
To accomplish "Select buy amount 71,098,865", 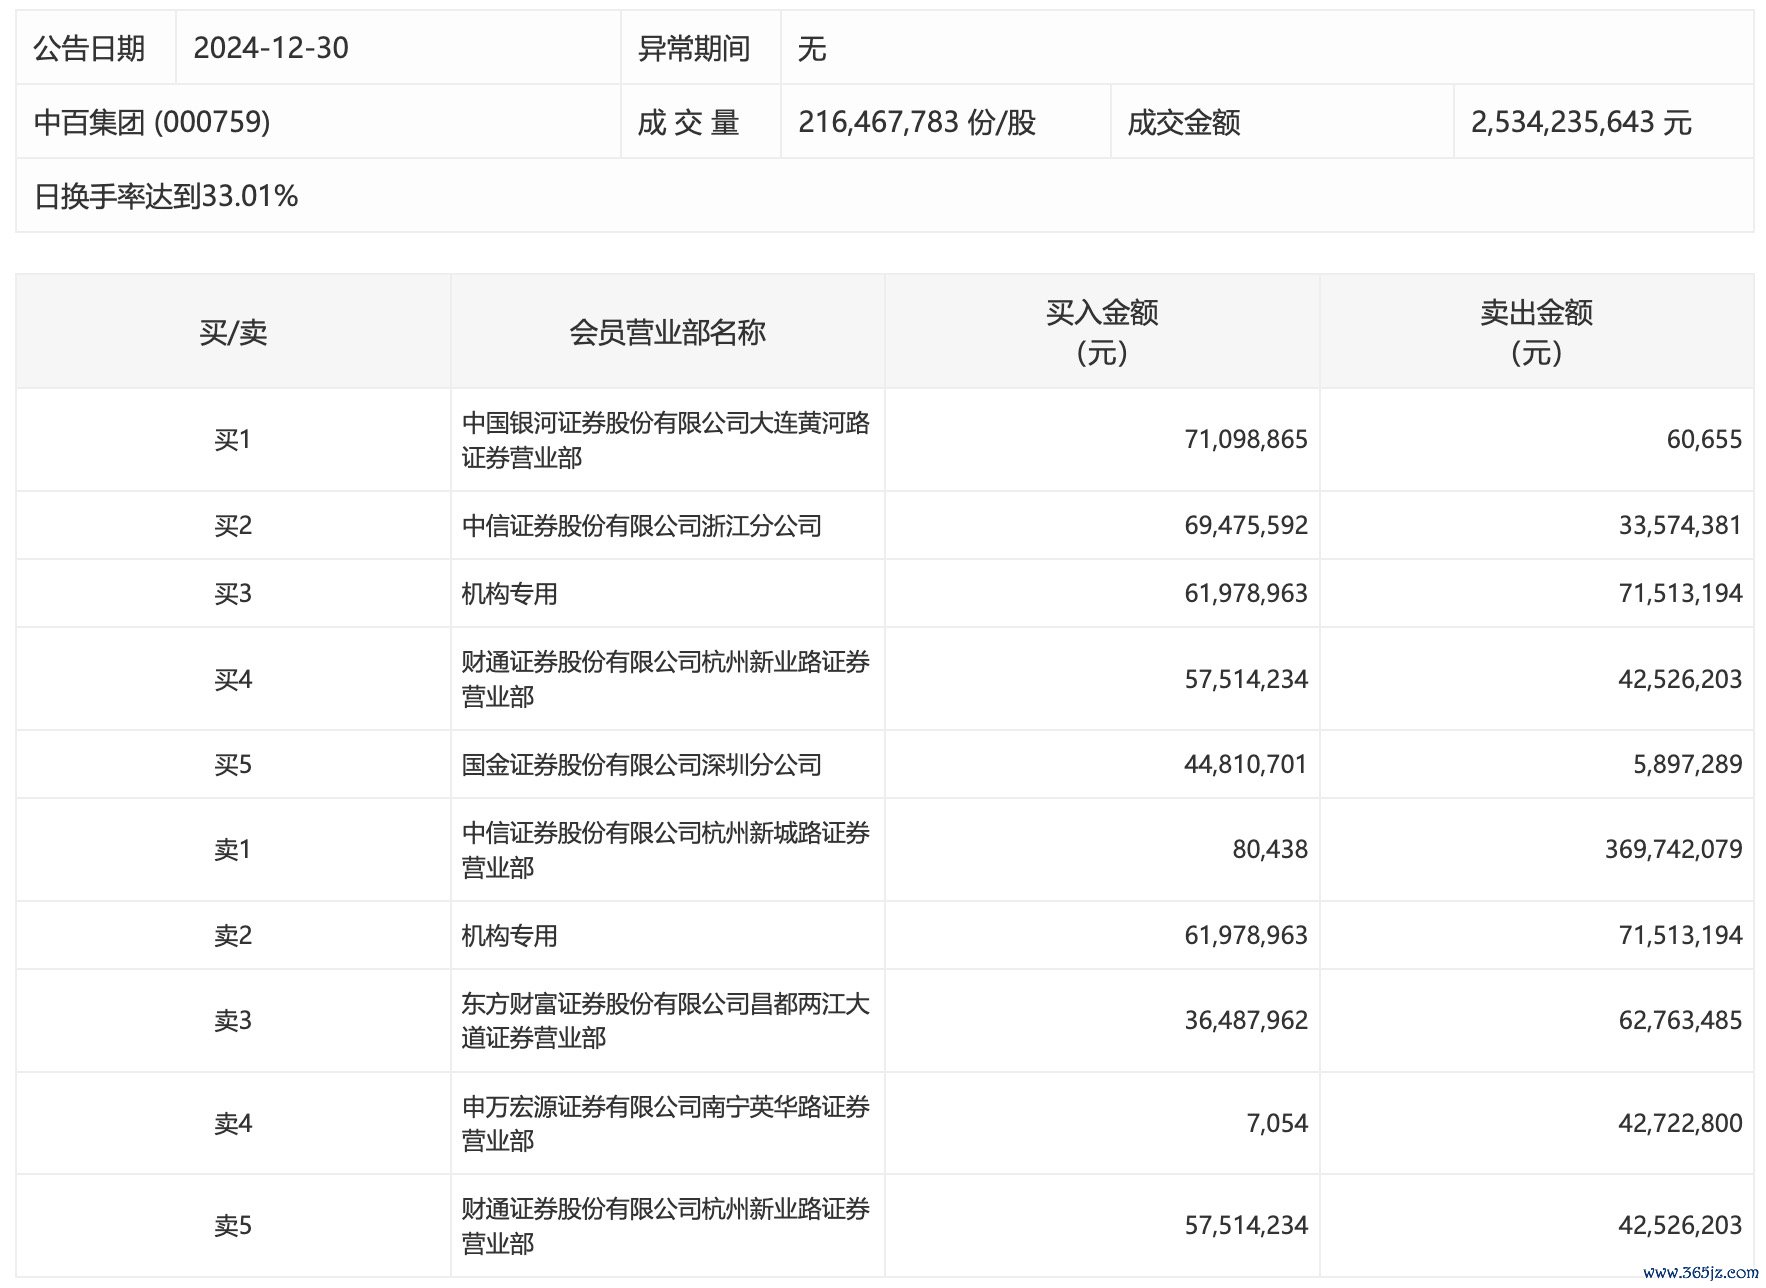I will pos(1246,439).
